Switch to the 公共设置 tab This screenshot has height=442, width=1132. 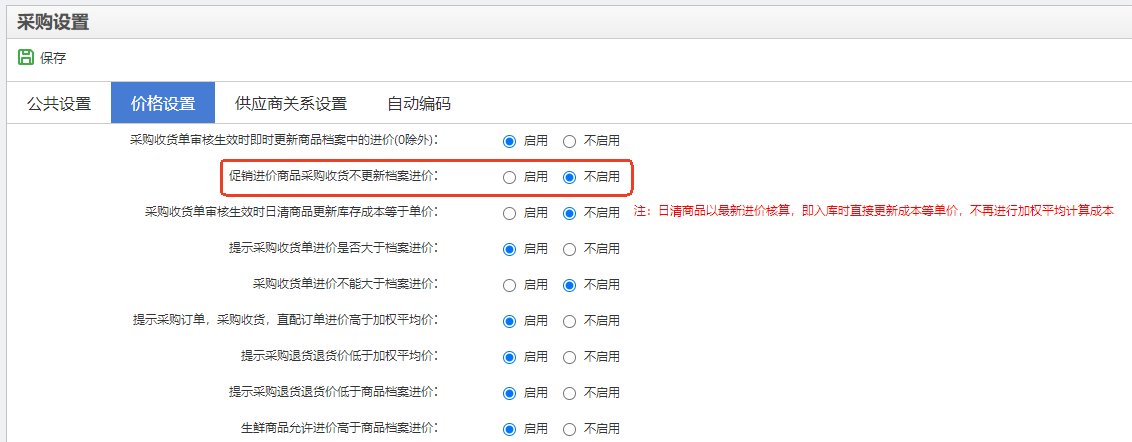pos(59,104)
